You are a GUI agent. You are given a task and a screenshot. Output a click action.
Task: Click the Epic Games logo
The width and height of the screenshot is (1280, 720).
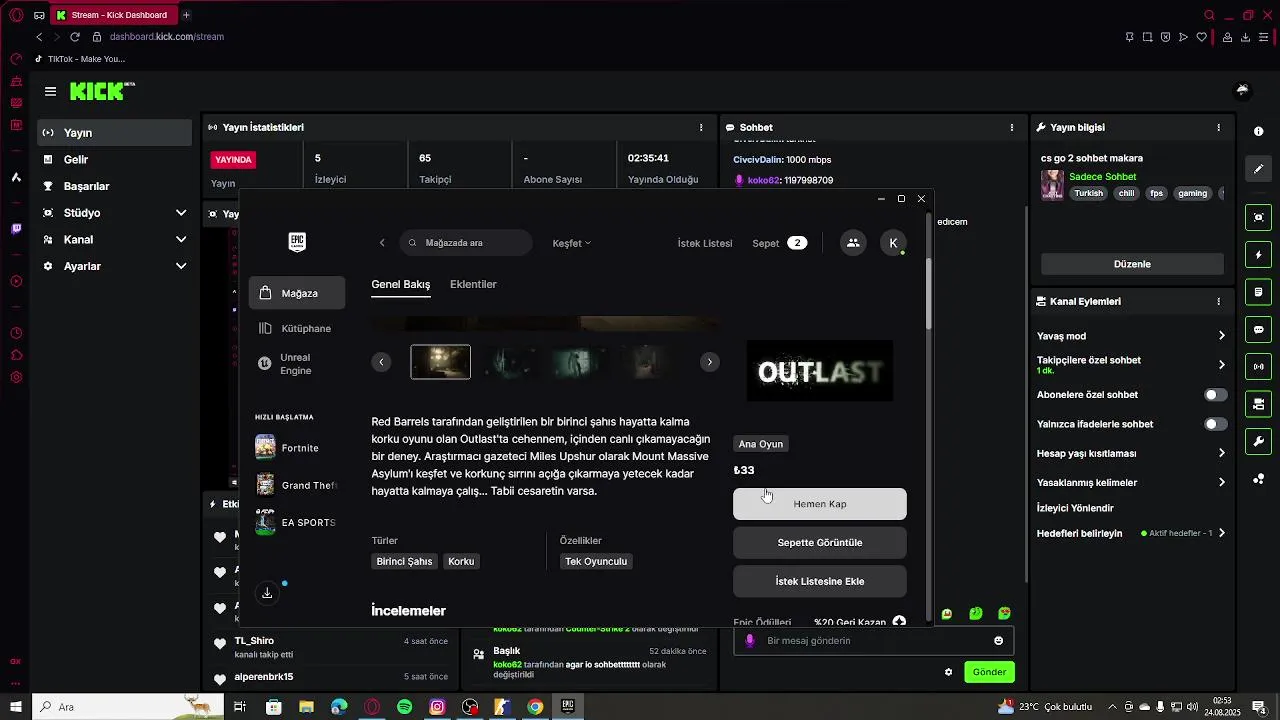pyautogui.click(x=297, y=242)
